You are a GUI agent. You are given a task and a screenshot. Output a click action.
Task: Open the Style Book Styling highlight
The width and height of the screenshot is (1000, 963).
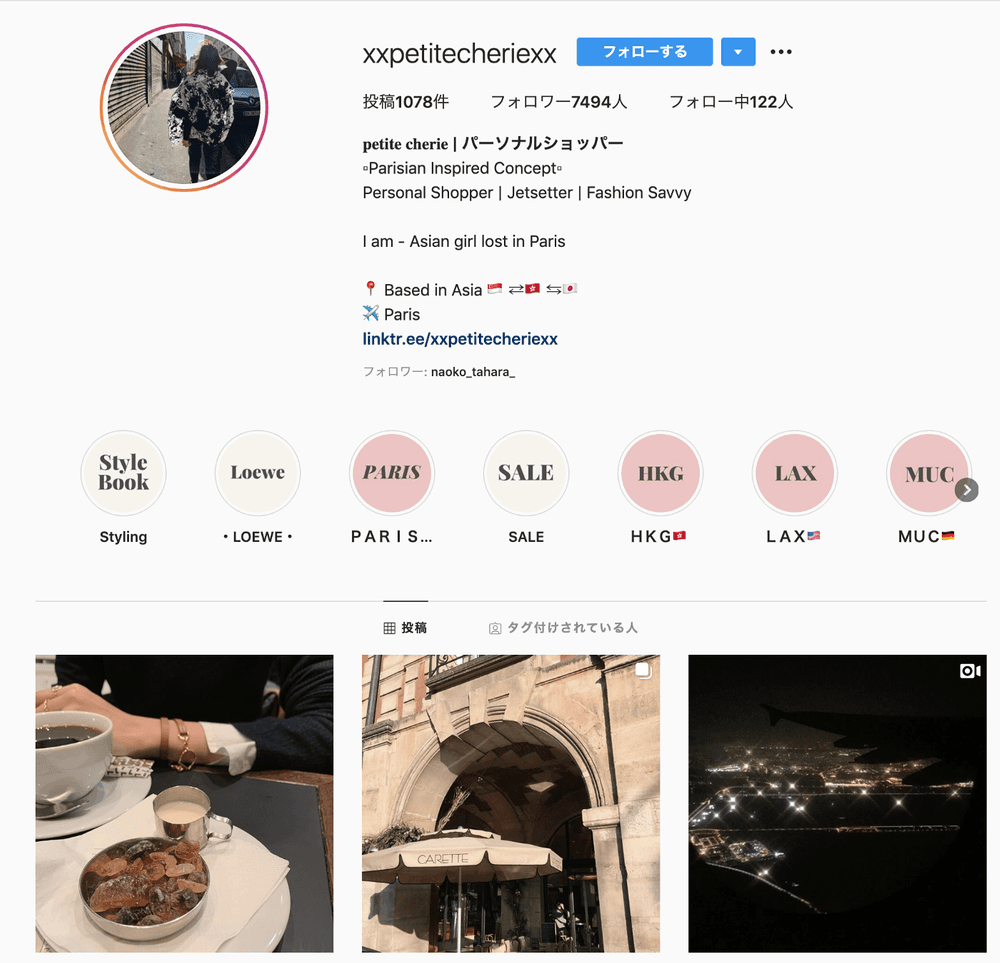[123, 473]
